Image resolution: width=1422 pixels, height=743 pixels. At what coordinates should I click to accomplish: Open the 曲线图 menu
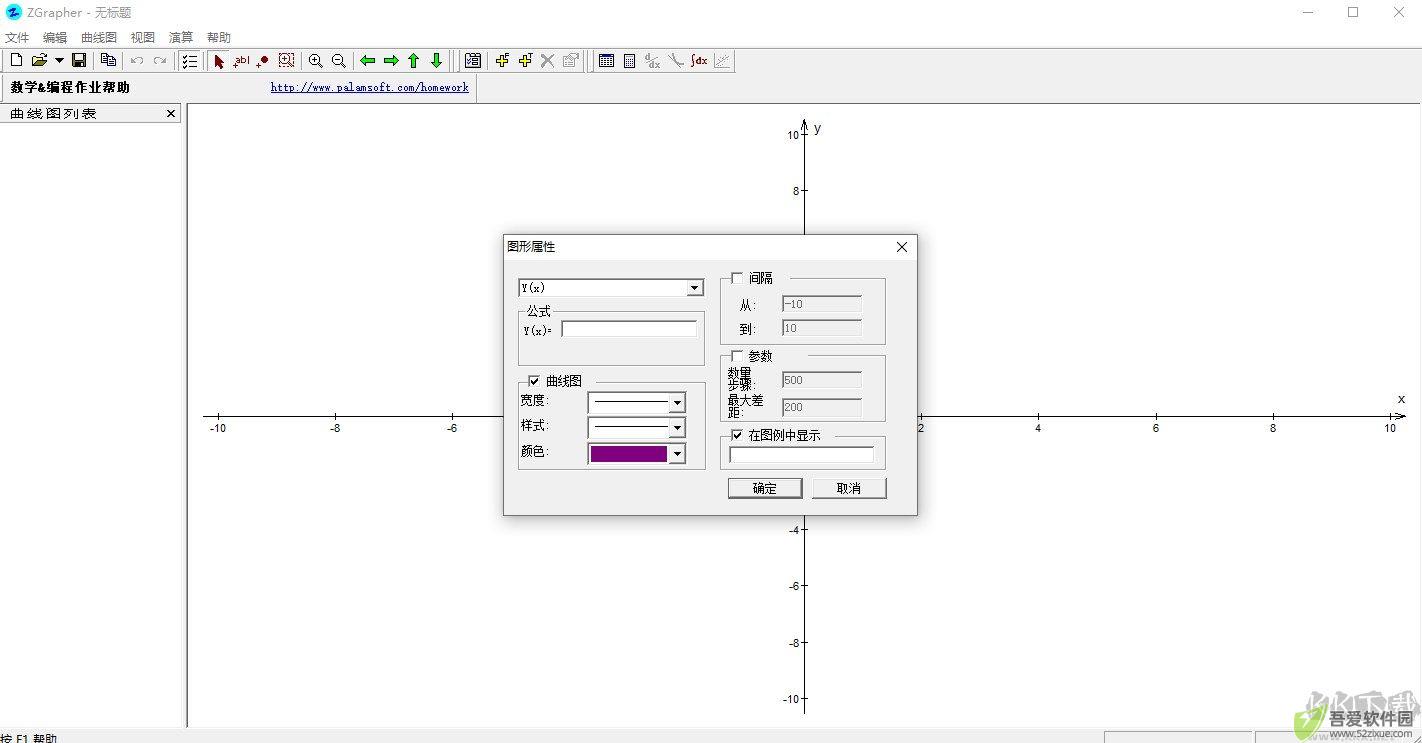click(x=99, y=37)
